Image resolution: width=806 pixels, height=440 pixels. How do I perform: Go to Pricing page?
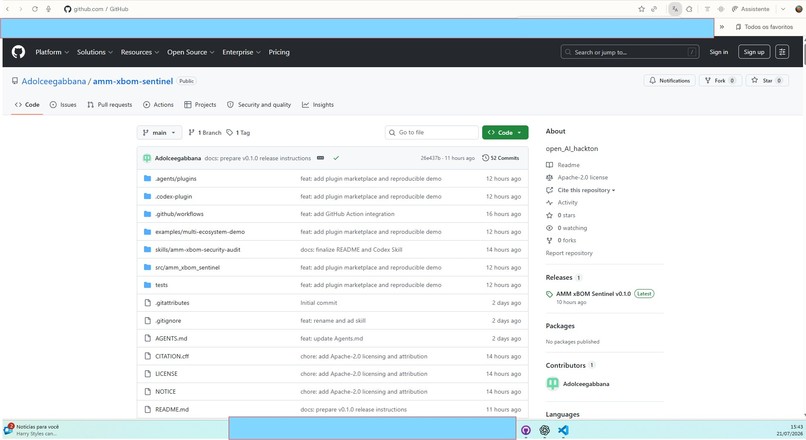279,52
